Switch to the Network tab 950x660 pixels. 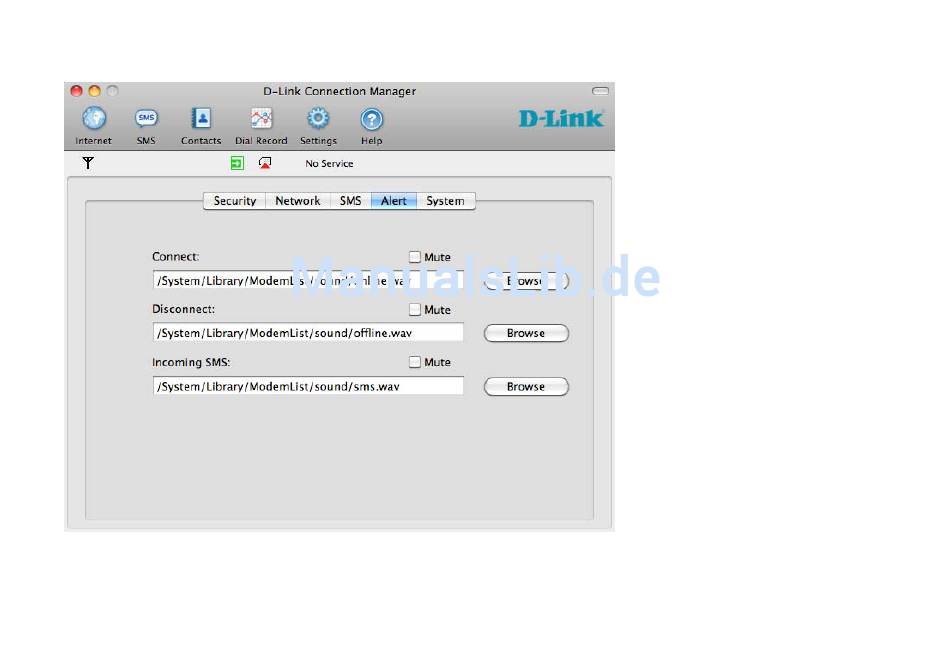pos(297,201)
